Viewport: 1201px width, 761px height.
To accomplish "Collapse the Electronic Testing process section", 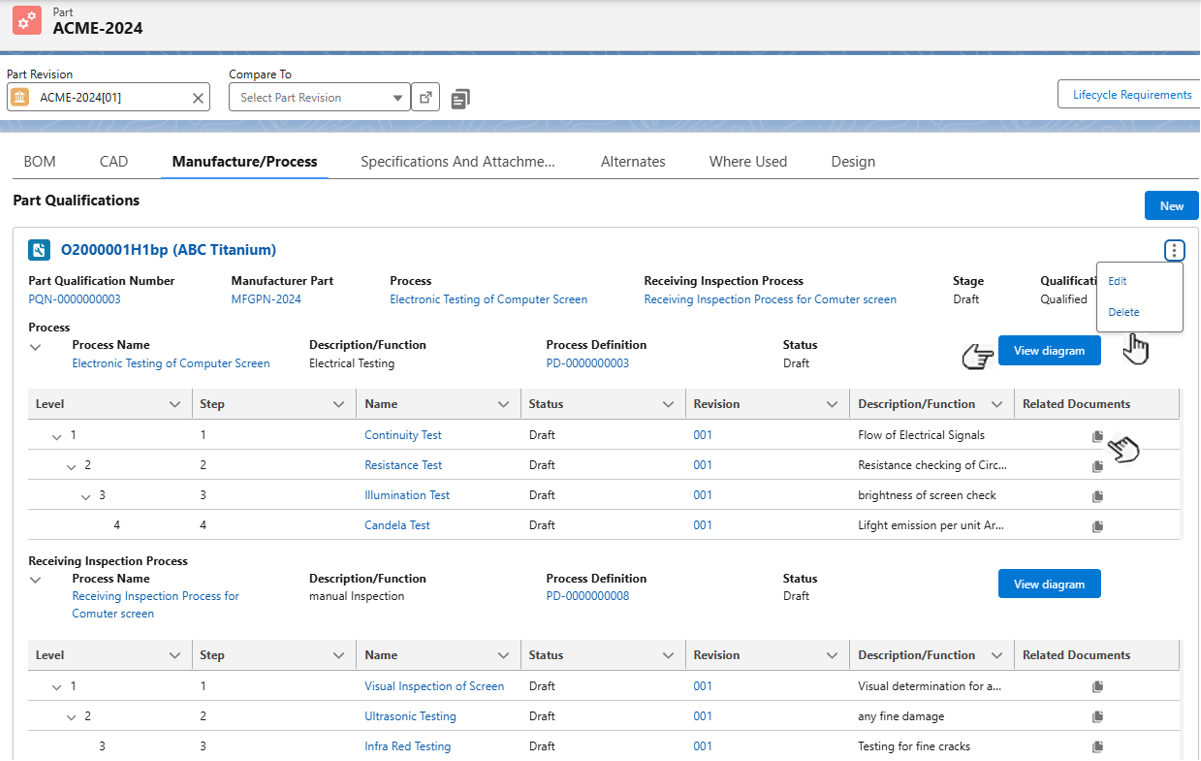I will tap(36, 347).
